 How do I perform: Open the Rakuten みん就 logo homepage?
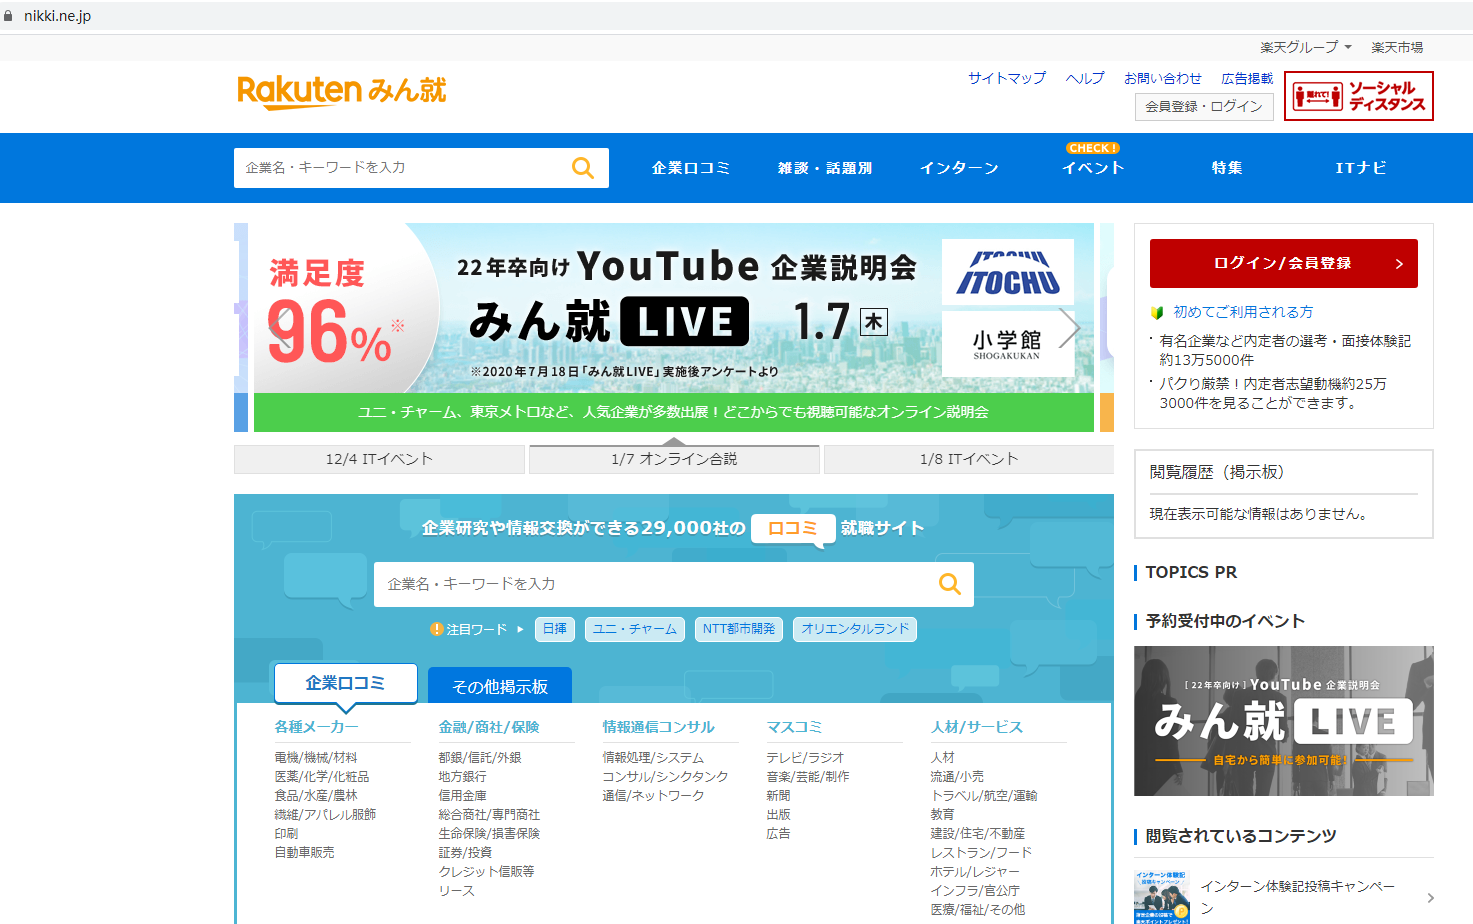(341, 90)
